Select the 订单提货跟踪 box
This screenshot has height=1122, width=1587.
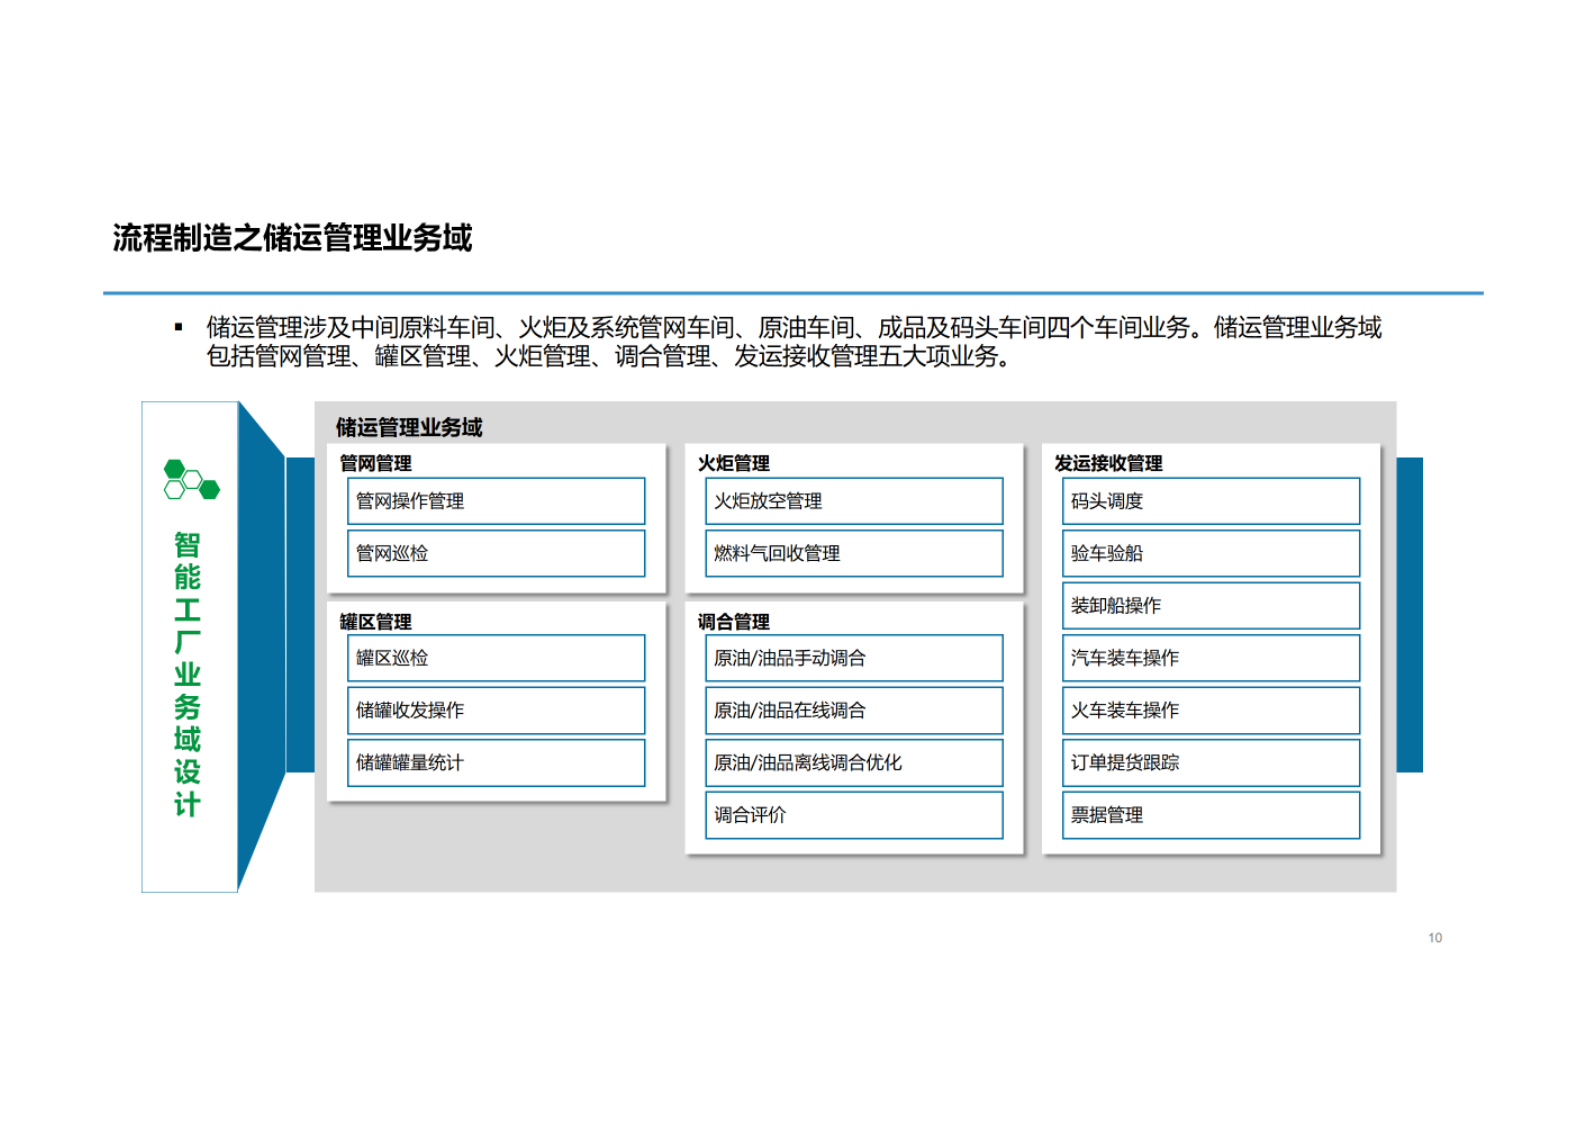click(x=1210, y=763)
